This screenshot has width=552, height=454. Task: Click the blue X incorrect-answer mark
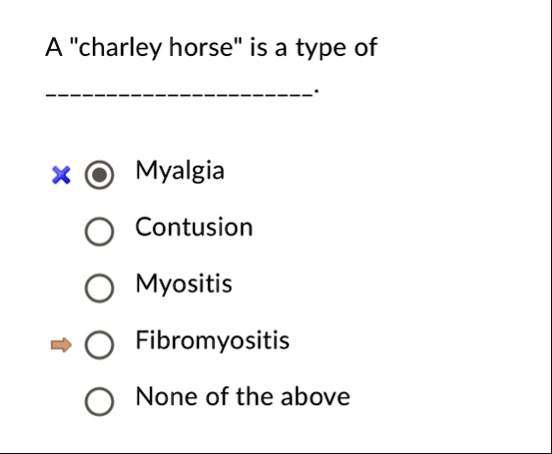click(x=61, y=175)
